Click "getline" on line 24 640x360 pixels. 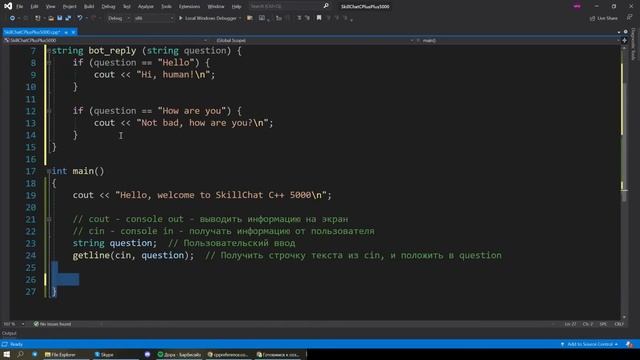coord(91,256)
